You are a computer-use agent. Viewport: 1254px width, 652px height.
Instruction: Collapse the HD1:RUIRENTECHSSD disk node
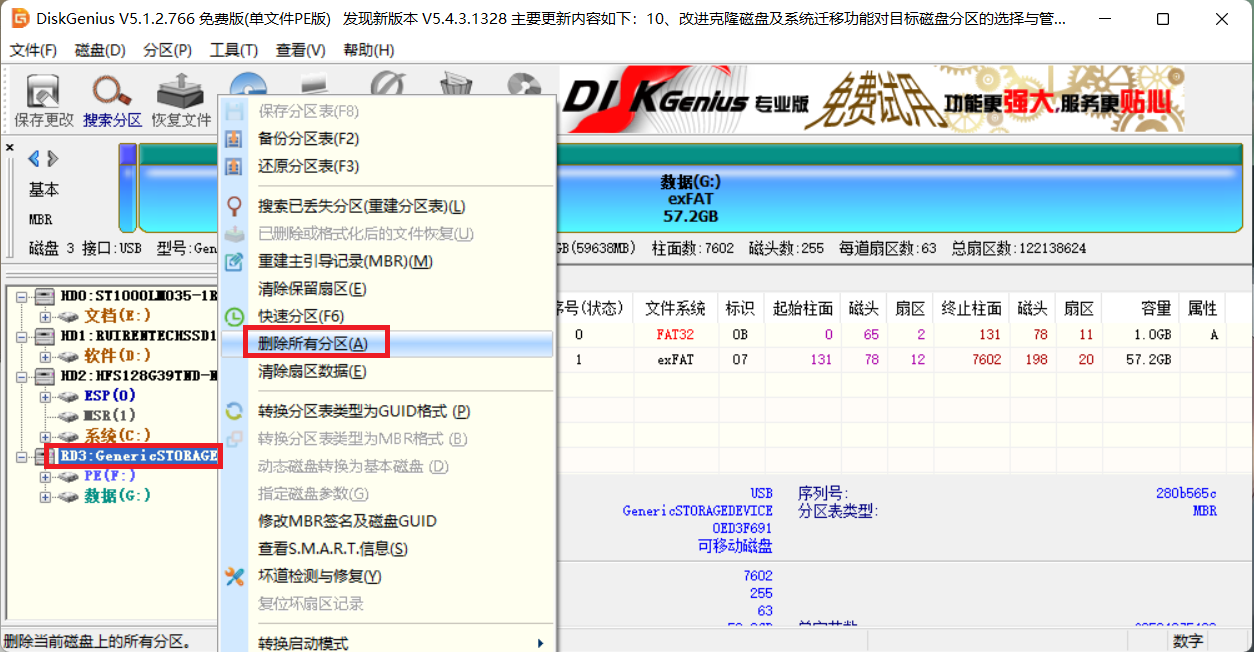24,336
